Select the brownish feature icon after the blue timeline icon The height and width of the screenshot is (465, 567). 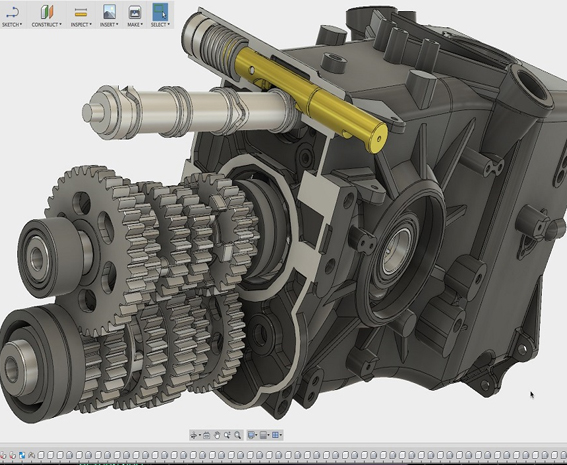31,455
